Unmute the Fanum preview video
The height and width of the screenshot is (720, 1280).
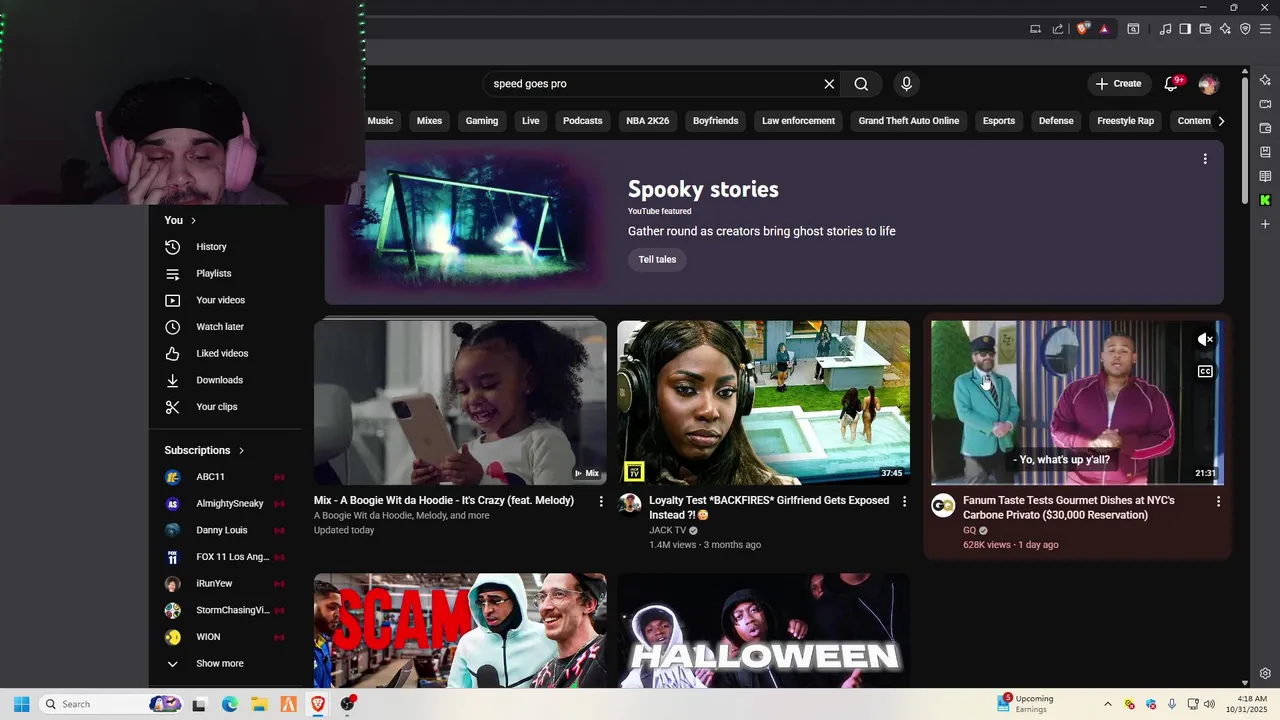(x=1205, y=340)
